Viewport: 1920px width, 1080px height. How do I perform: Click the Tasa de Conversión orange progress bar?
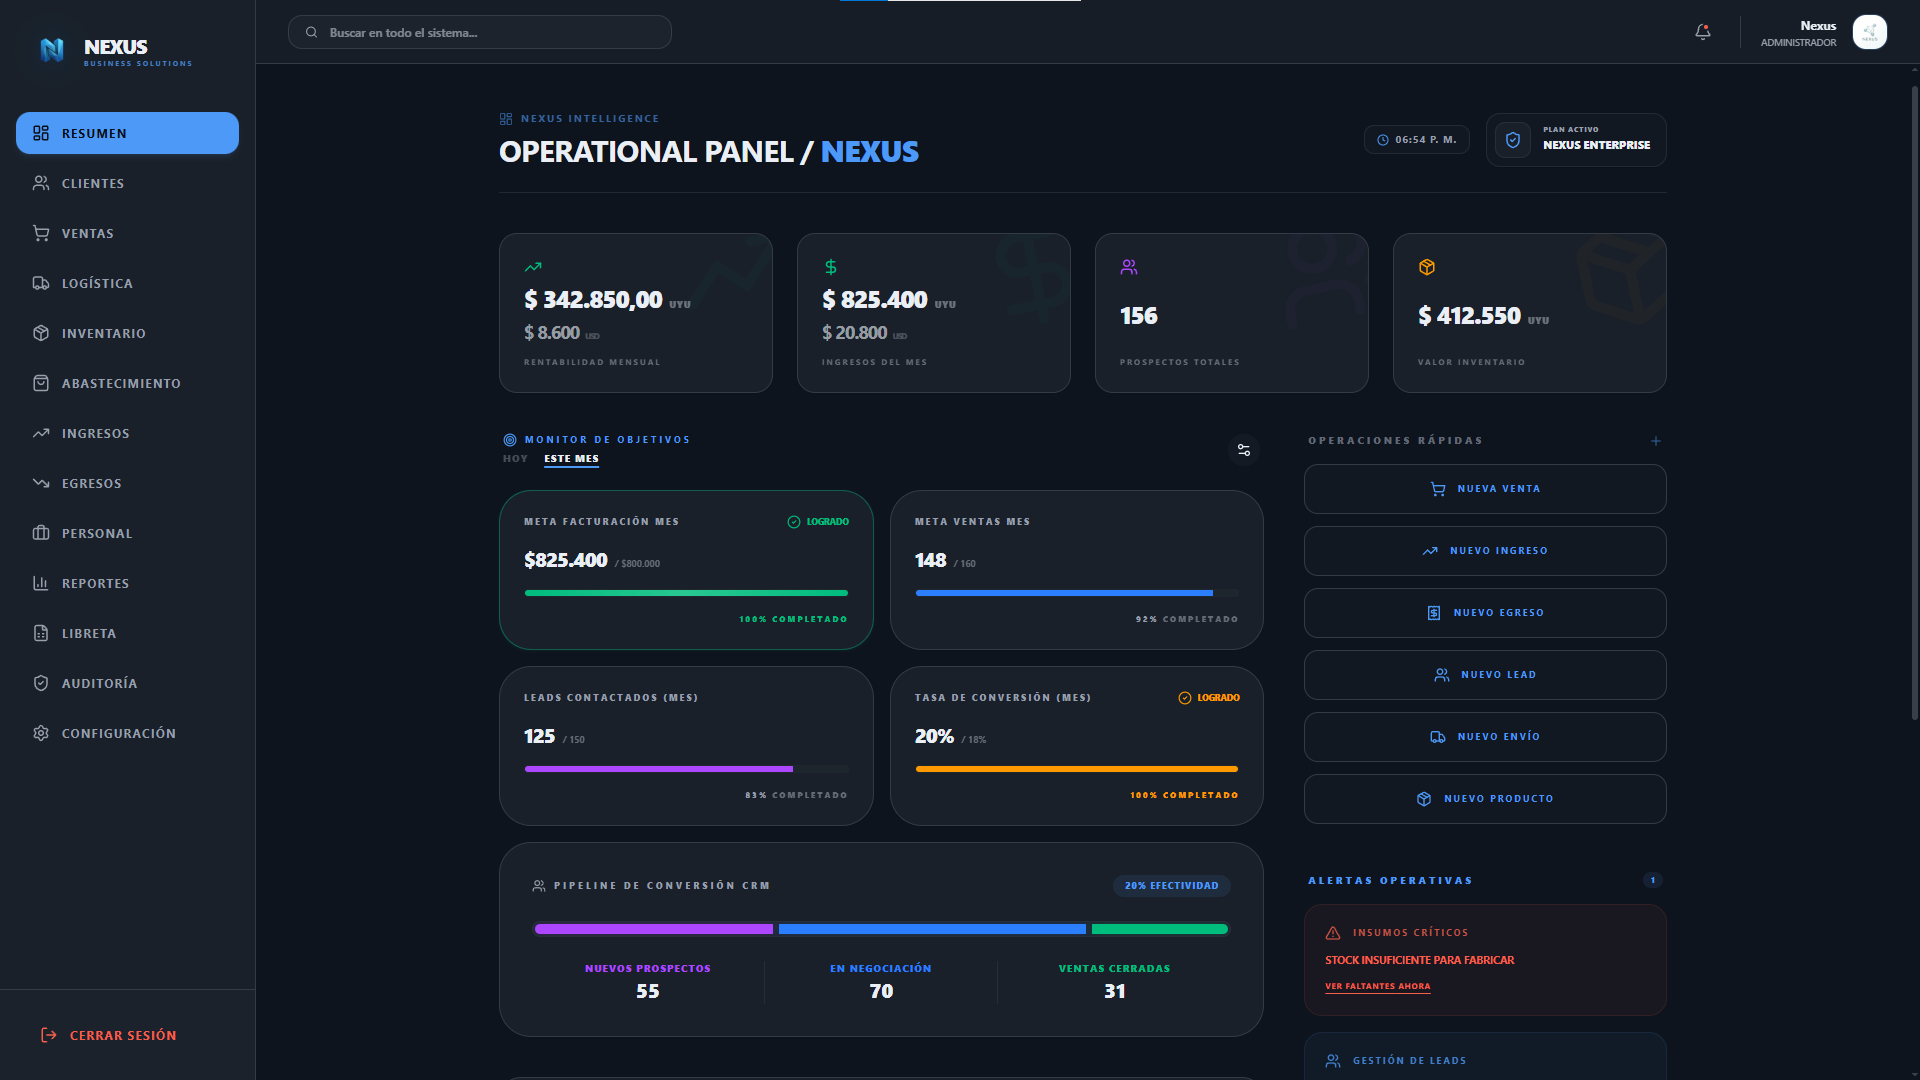point(1077,769)
